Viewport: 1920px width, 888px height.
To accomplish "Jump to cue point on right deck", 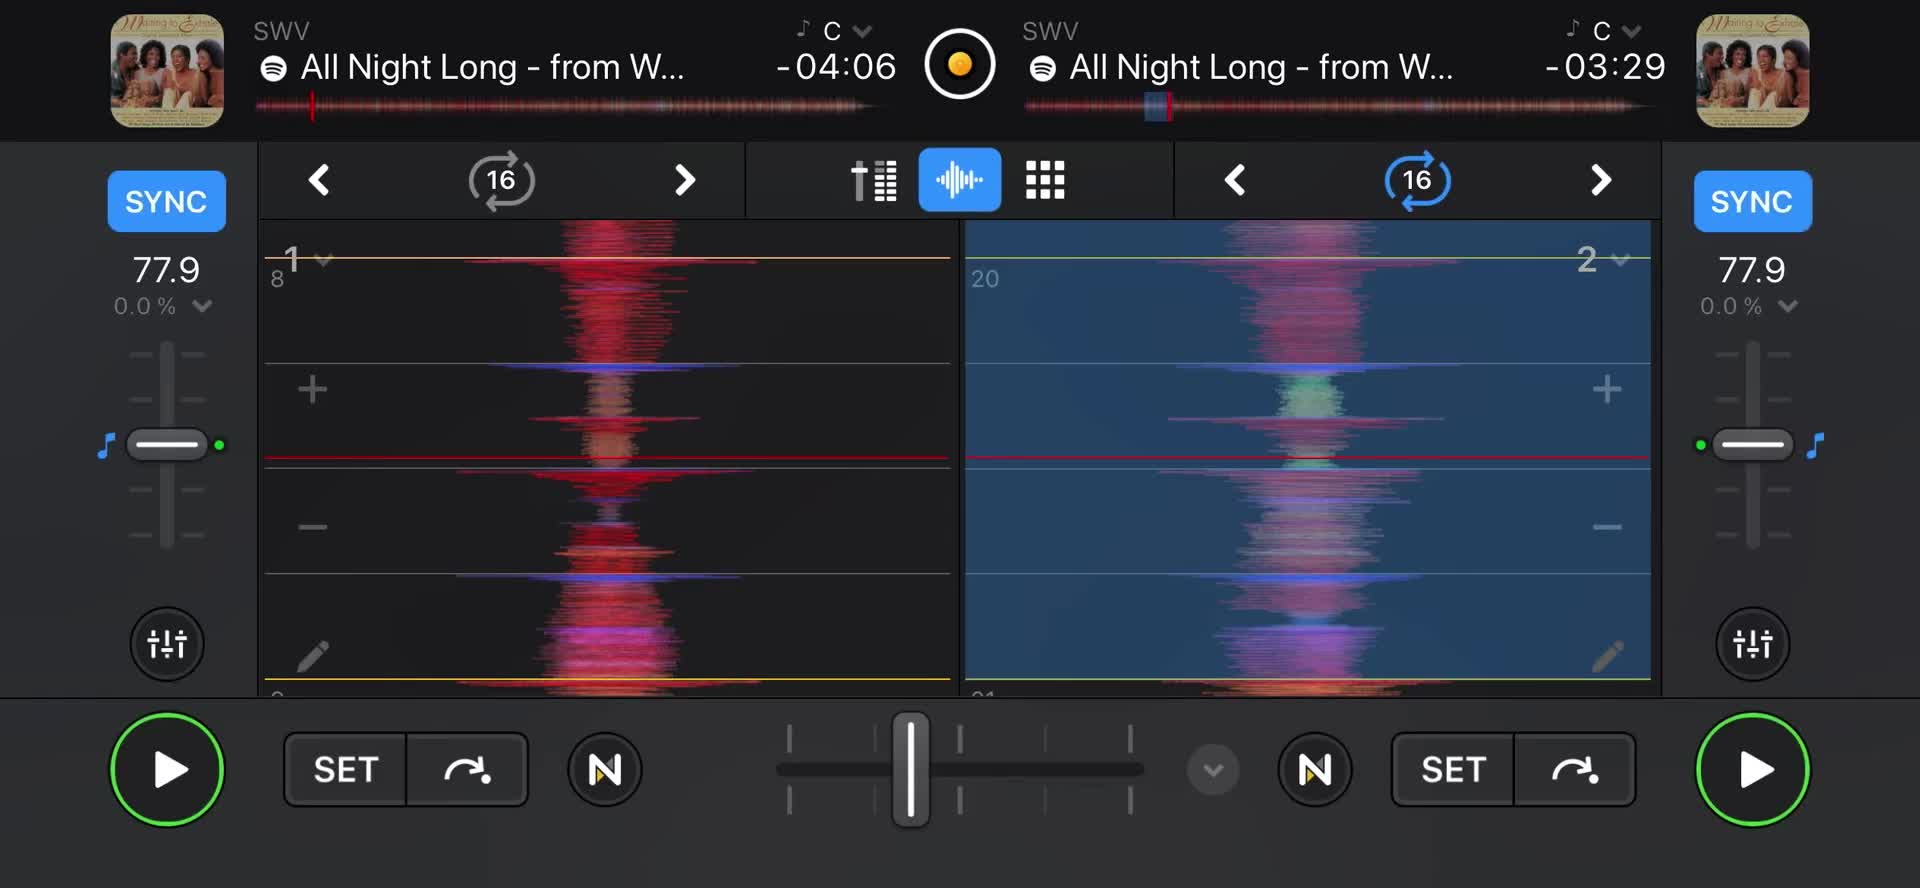I will click(1575, 770).
